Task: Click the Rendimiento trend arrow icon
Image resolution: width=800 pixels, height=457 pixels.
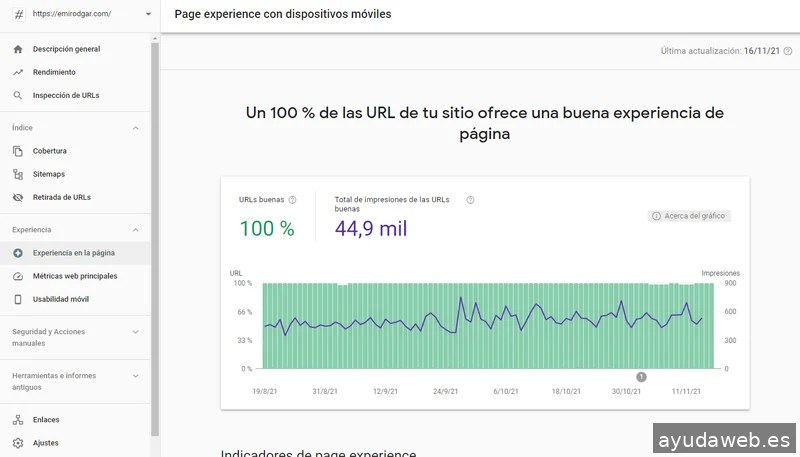Action: pos(18,72)
